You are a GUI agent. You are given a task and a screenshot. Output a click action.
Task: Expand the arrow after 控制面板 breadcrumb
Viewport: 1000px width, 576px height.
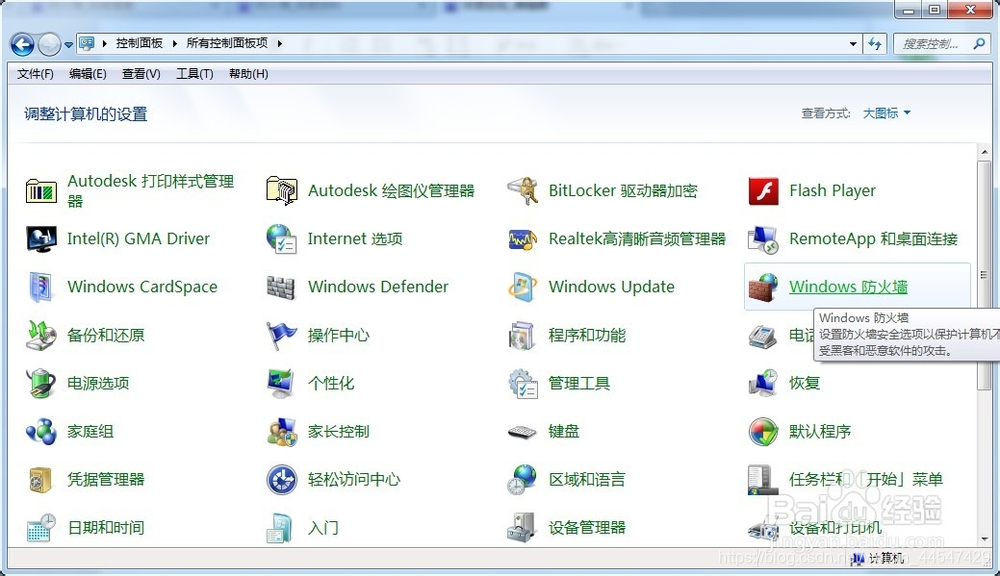click(x=174, y=43)
